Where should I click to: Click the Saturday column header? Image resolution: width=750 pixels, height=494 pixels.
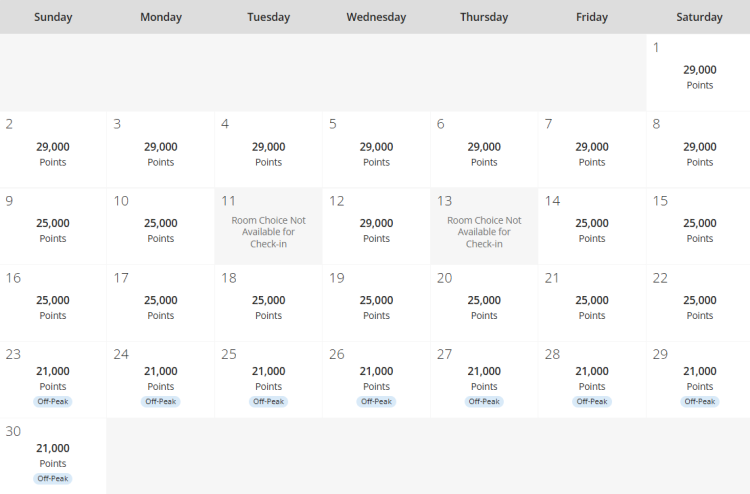[x=700, y=17]
